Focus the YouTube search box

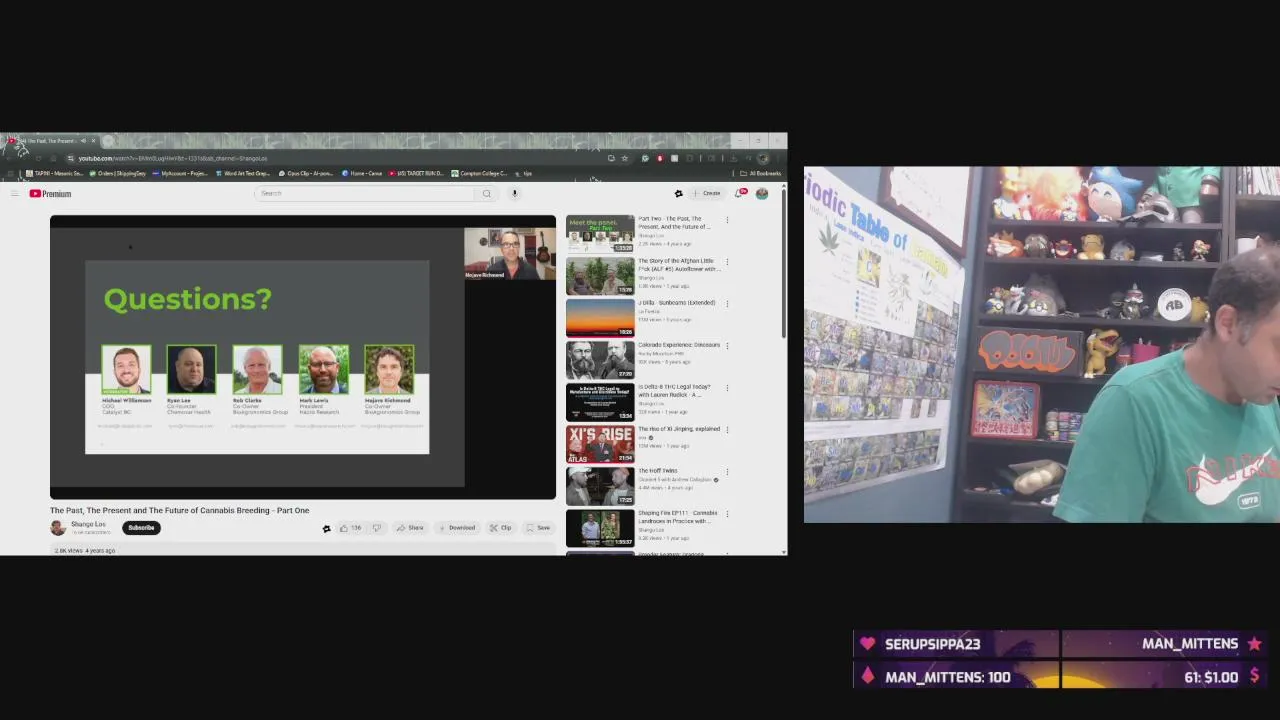(365, 193)
